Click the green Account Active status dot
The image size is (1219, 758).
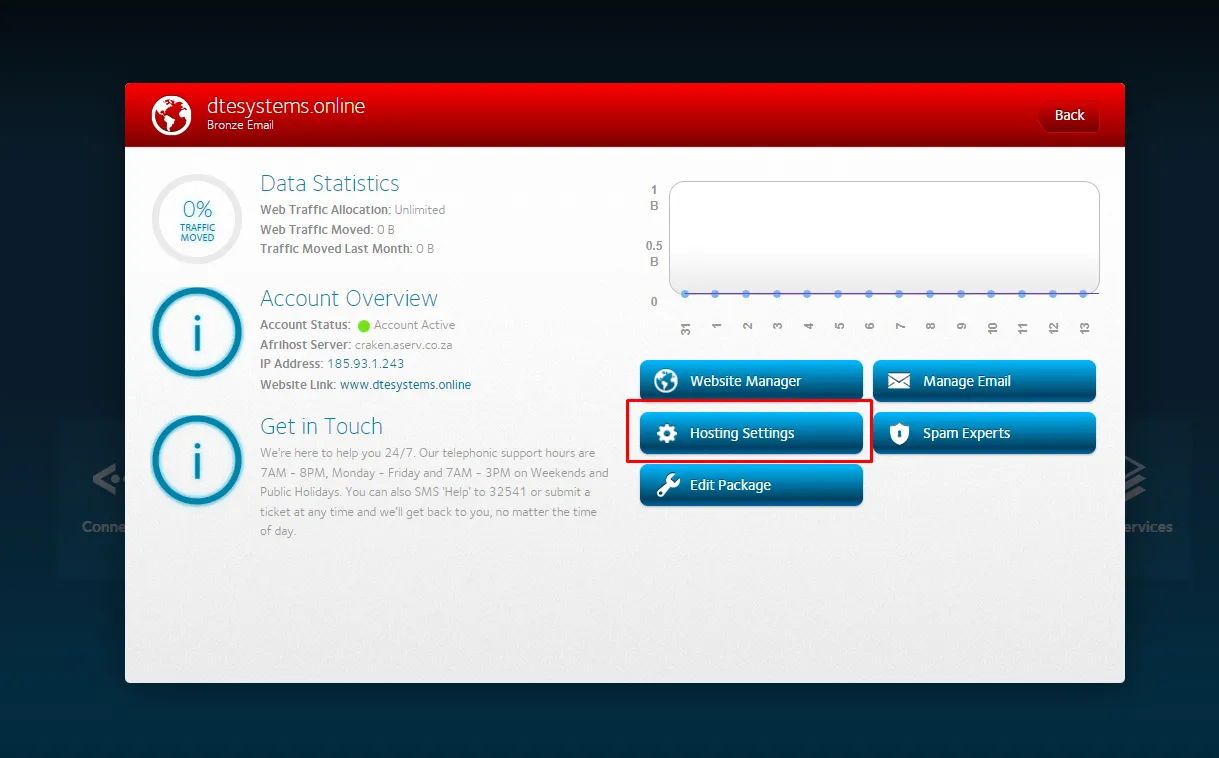pos(364,325)
